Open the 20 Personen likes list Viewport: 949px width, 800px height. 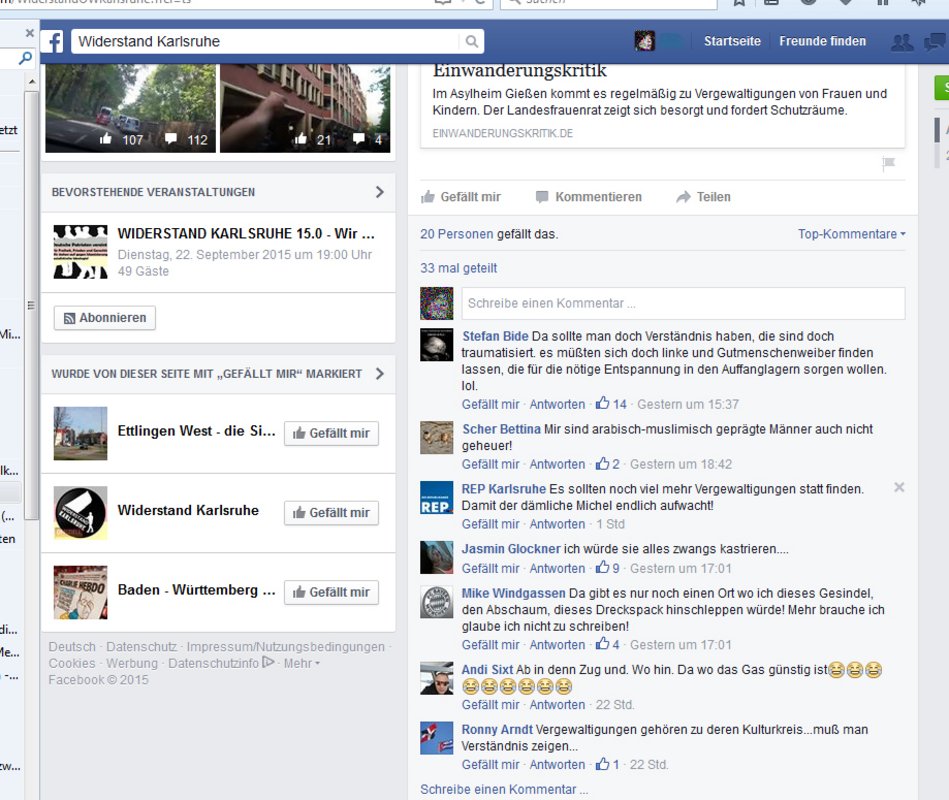(x=457, y=234)
